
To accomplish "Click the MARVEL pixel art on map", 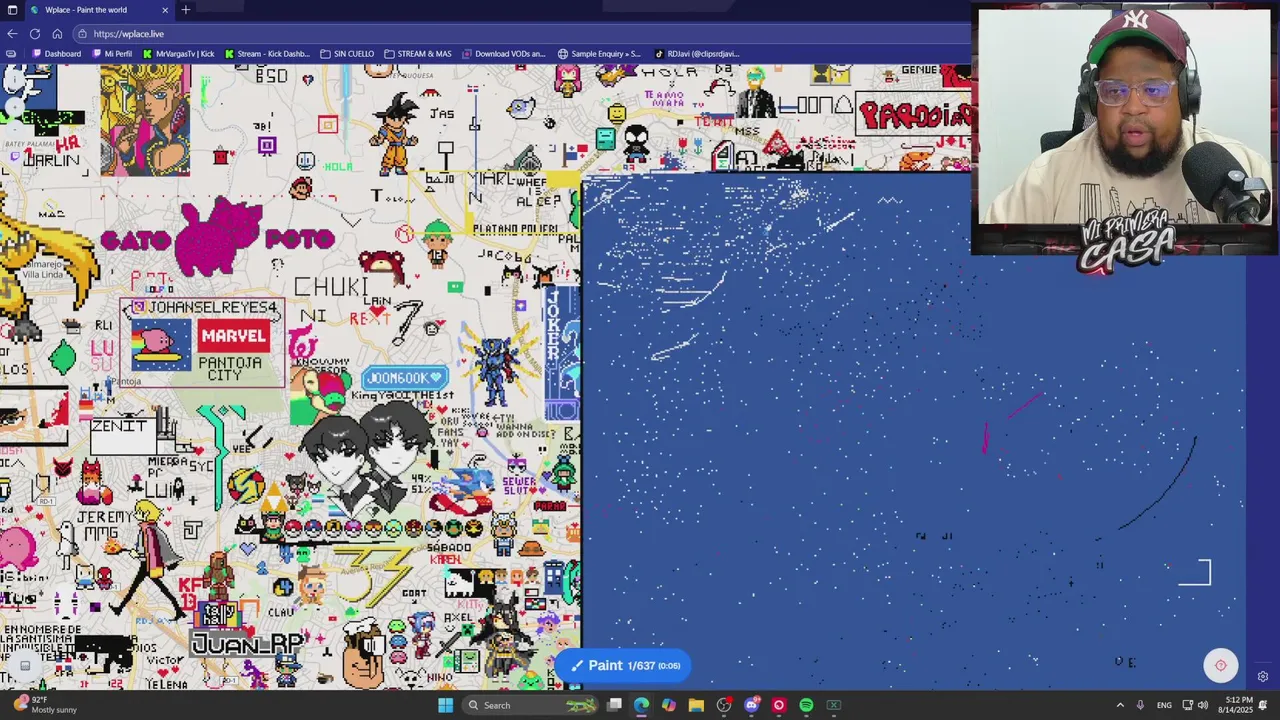I will (x=233, y=336).
